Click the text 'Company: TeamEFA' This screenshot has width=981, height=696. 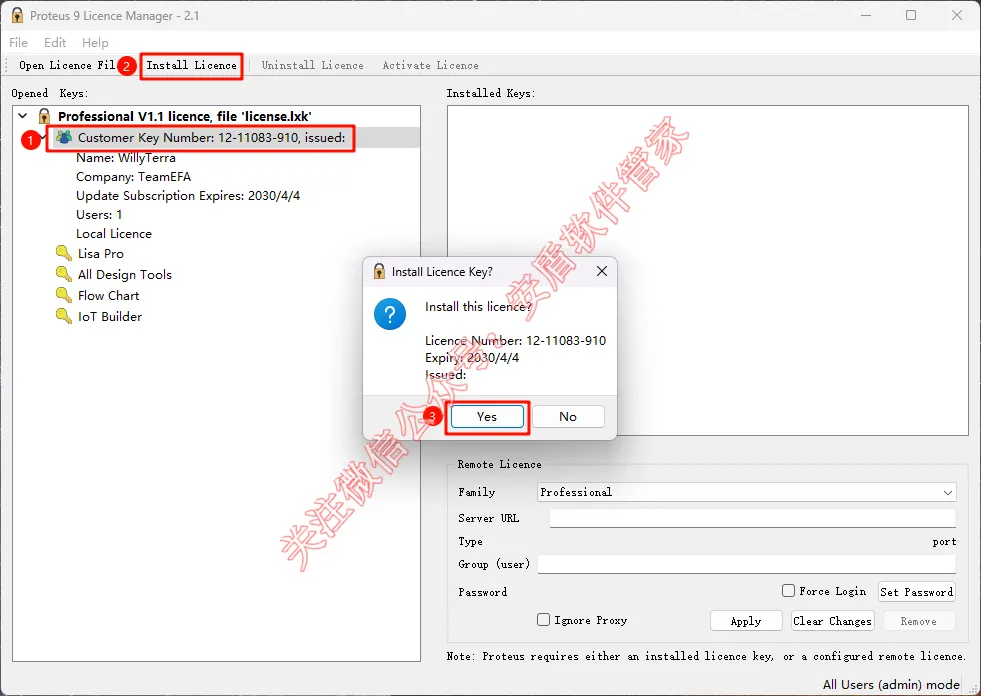133,177
